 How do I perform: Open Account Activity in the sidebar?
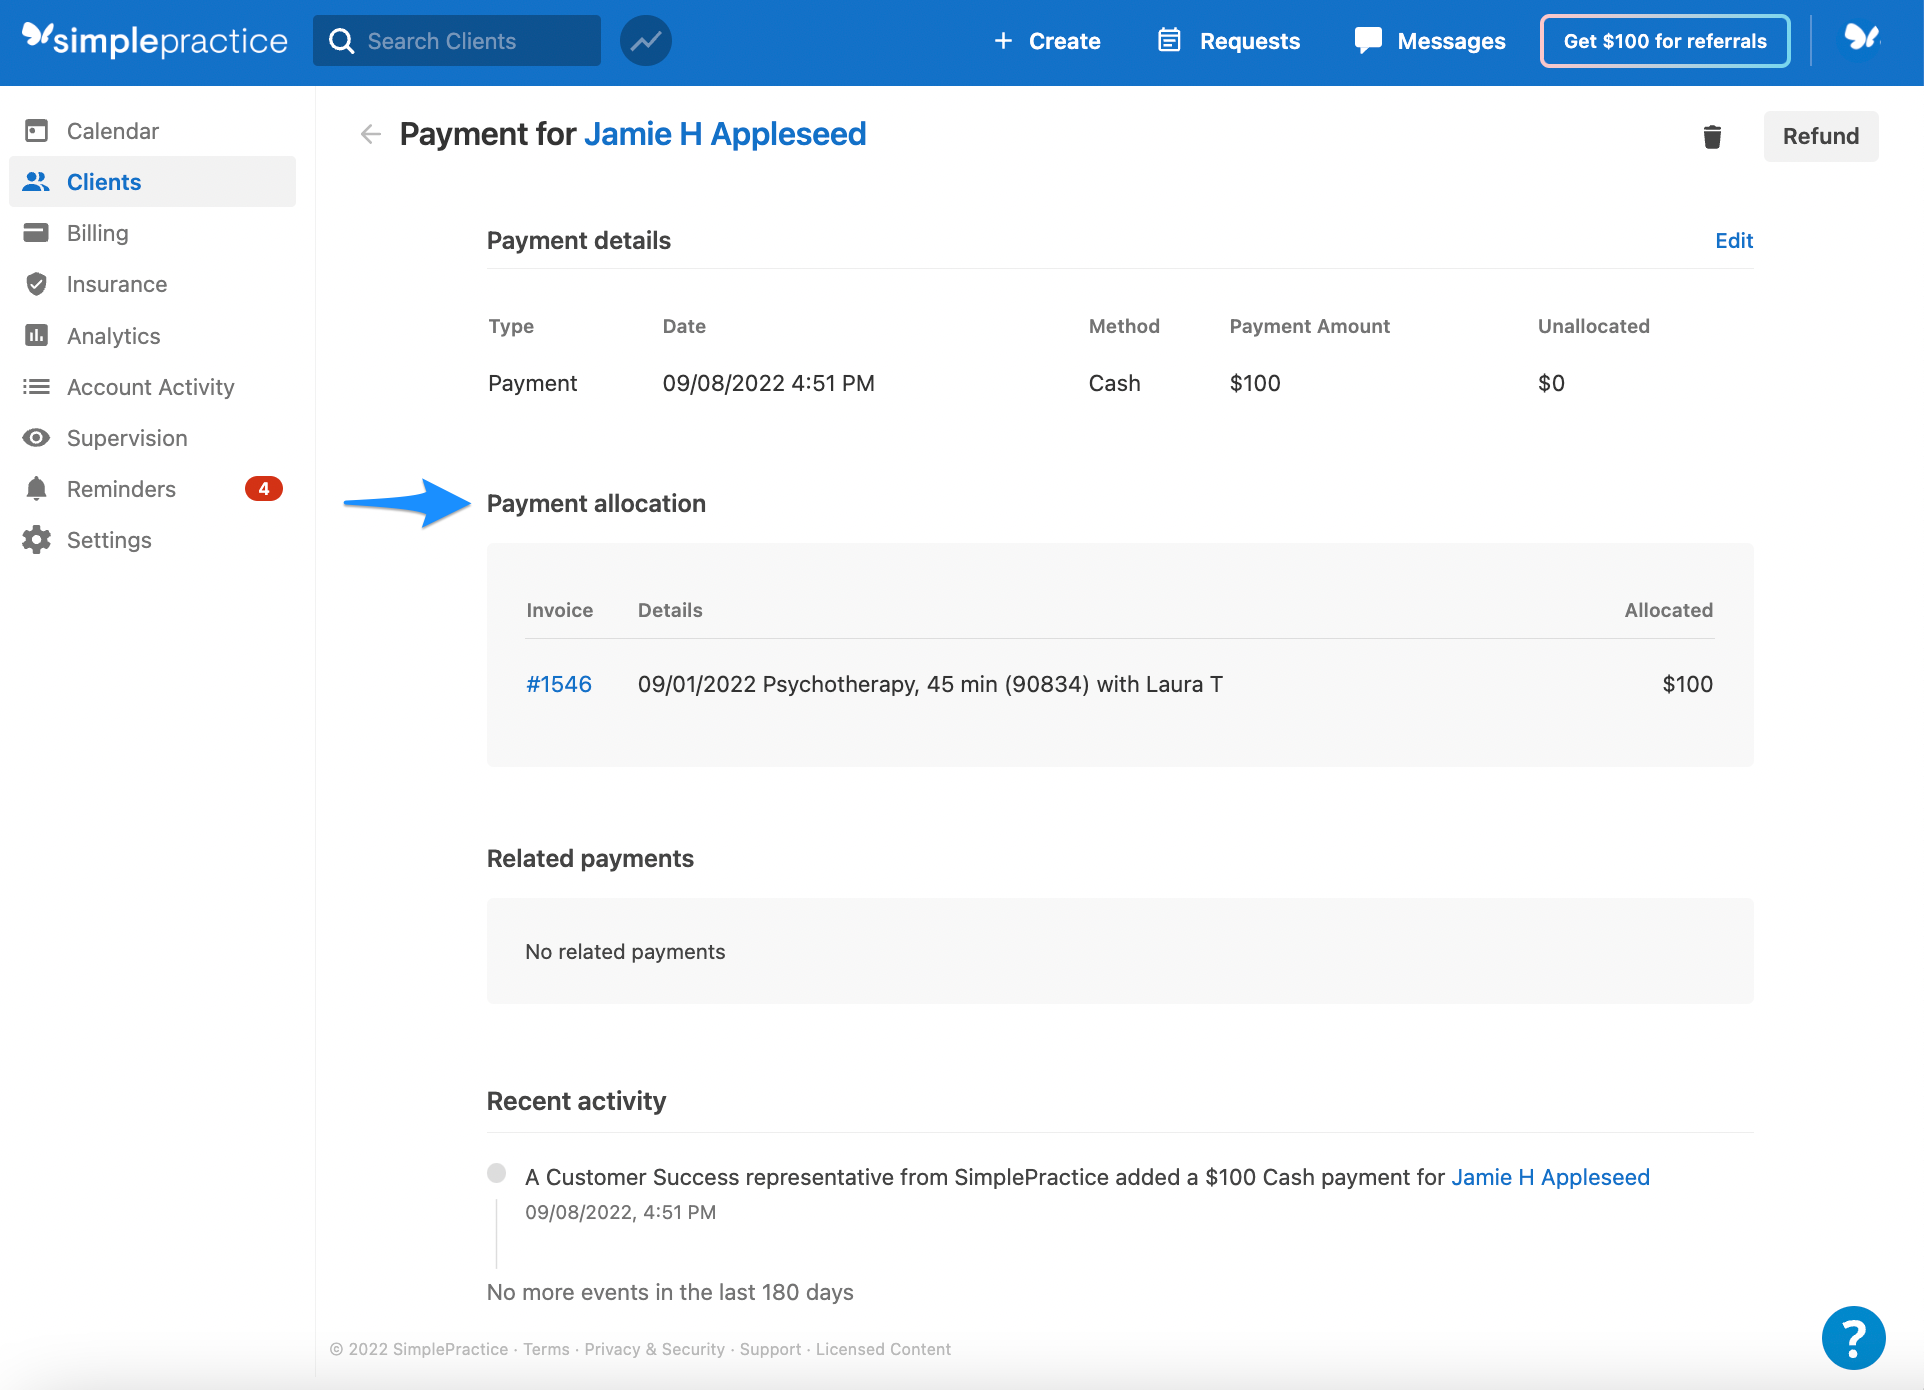pos(150,387)
